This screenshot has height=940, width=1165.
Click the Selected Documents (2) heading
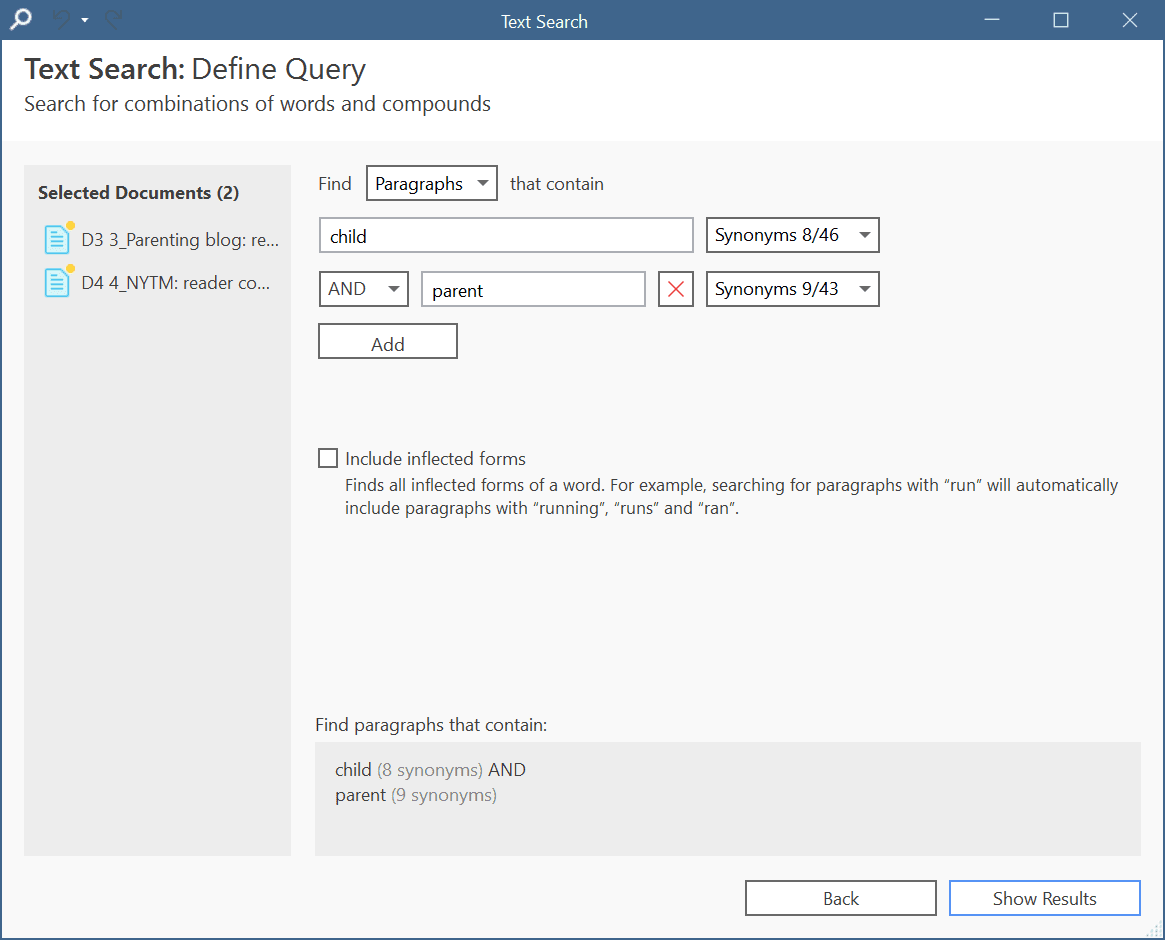138,192
